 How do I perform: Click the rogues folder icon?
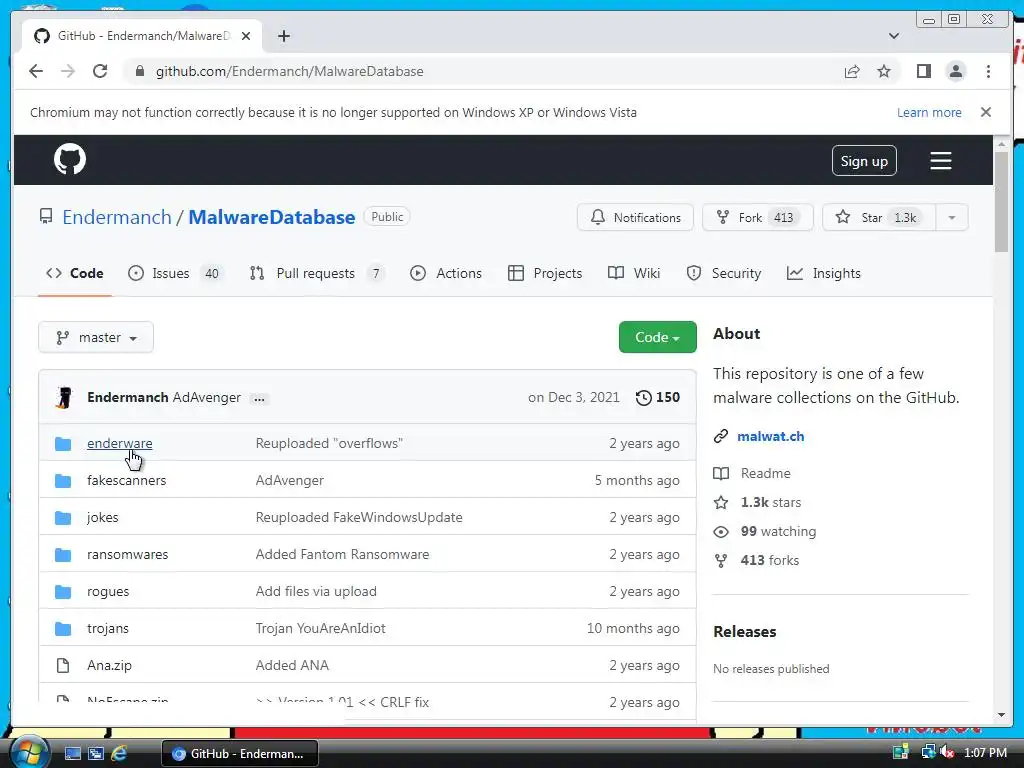point(63,592)
